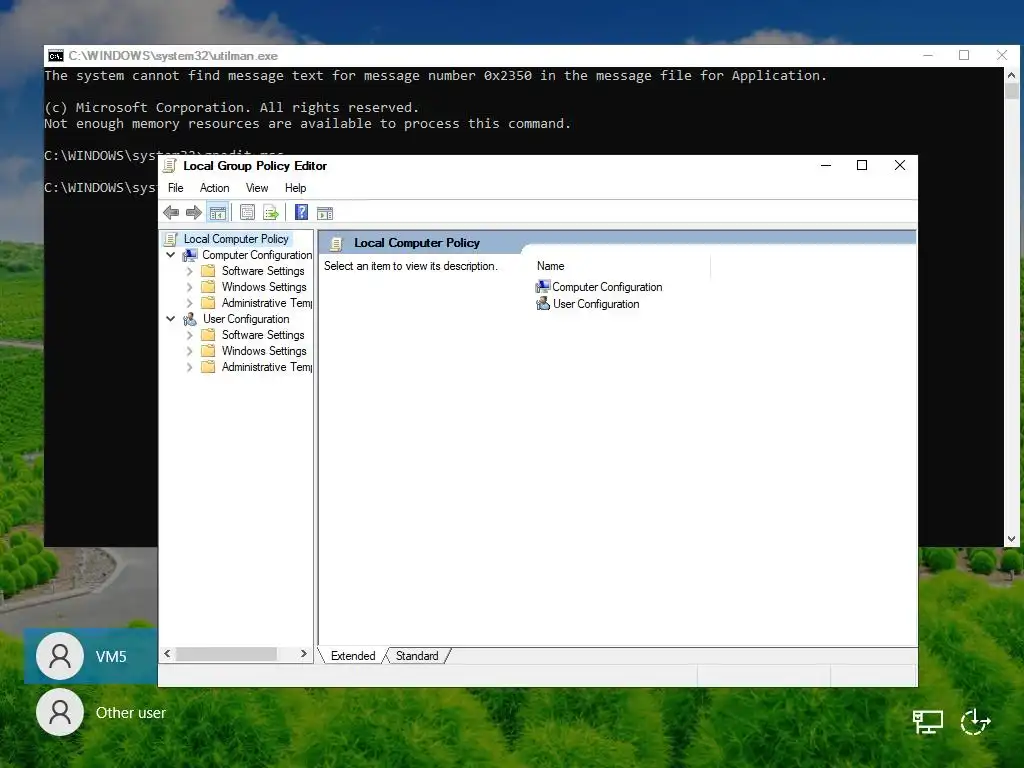1024x768 pixels.
Task: Click User Configuration entry in Name list
Action: [596, 304]
